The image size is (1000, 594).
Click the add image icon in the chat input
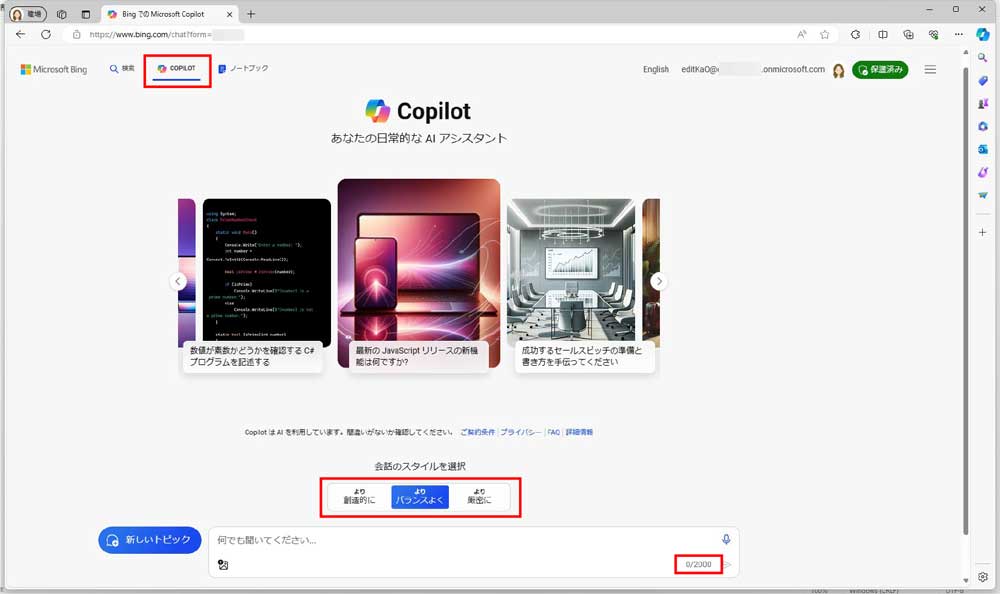click(224, 564)
